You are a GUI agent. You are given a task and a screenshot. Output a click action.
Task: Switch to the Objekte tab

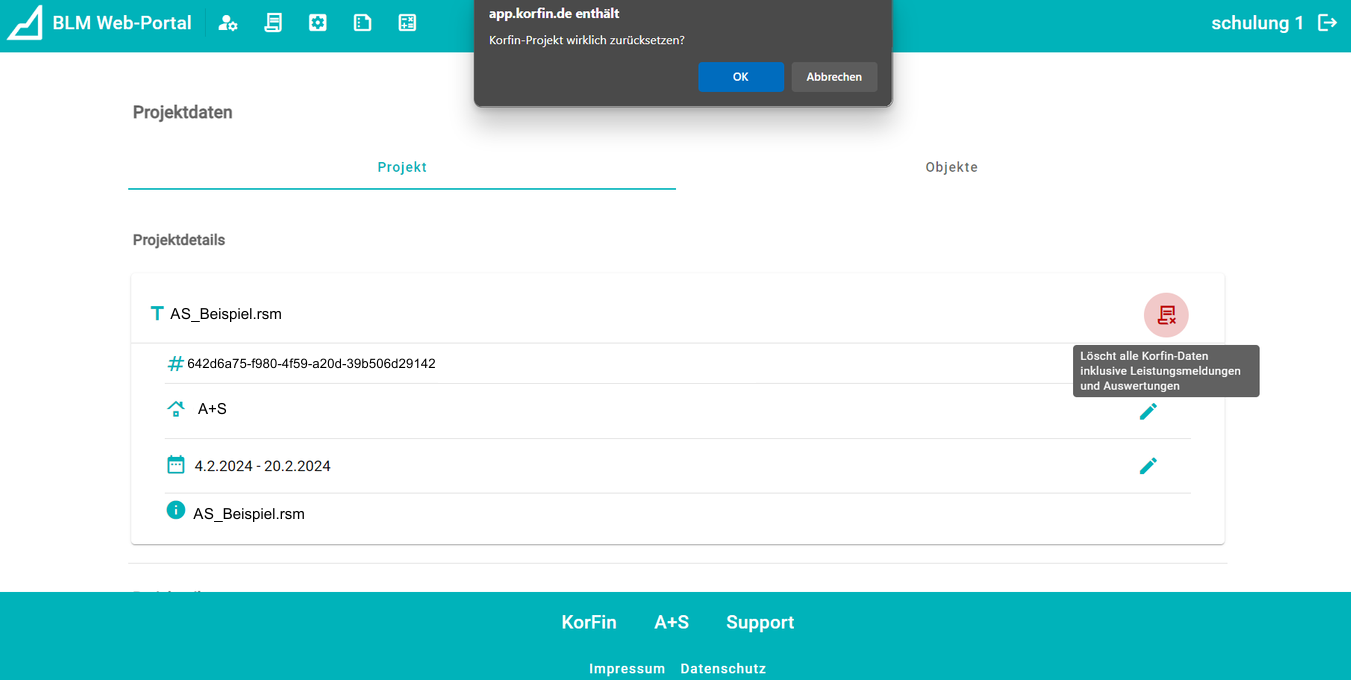[951, 167]
